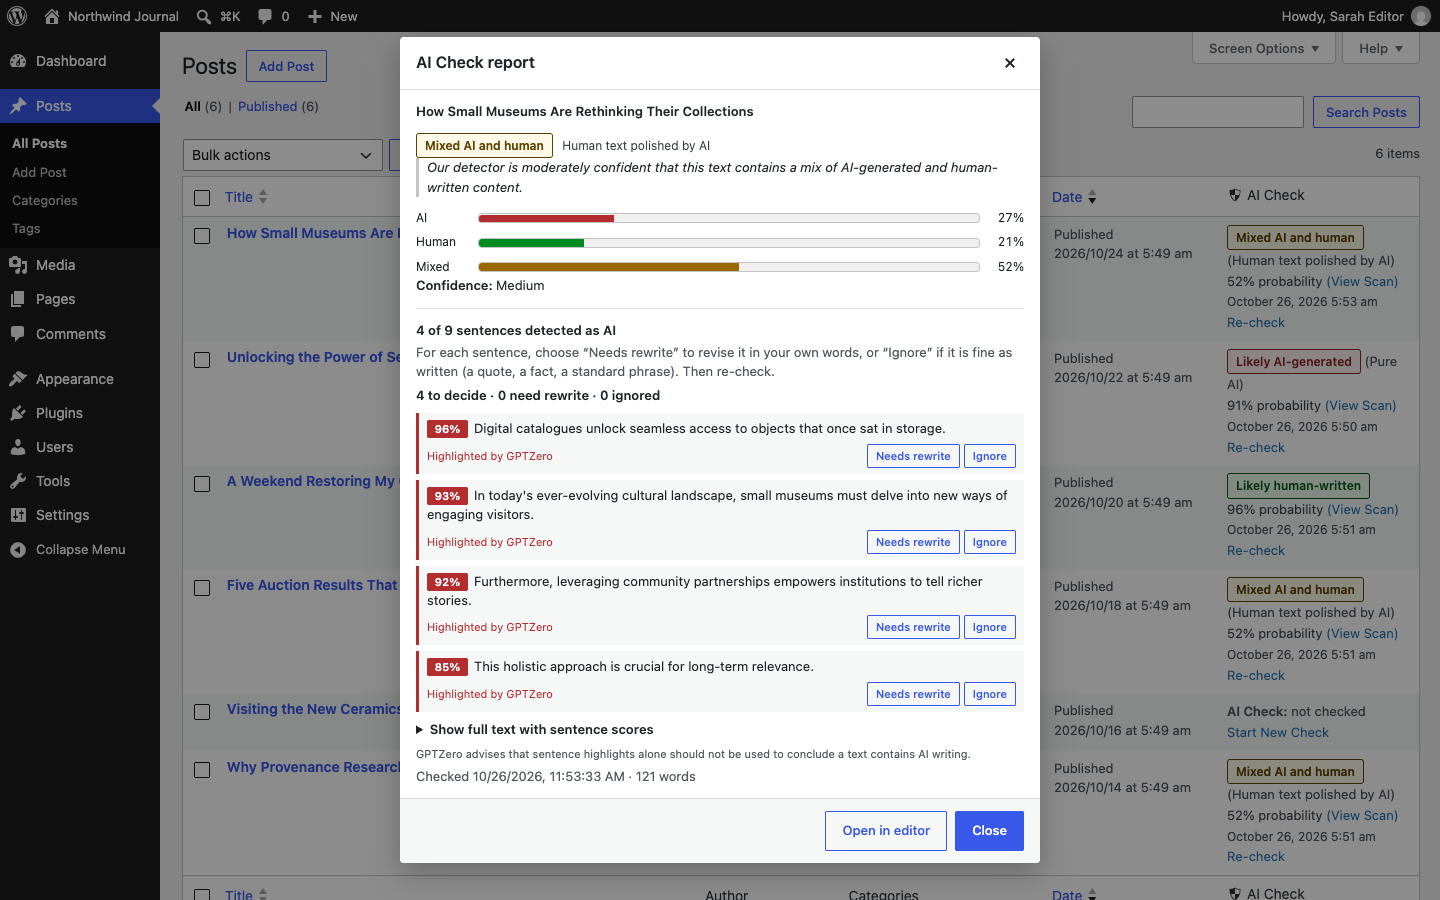Open the Sarah Editor avatar

point(1420,16)
